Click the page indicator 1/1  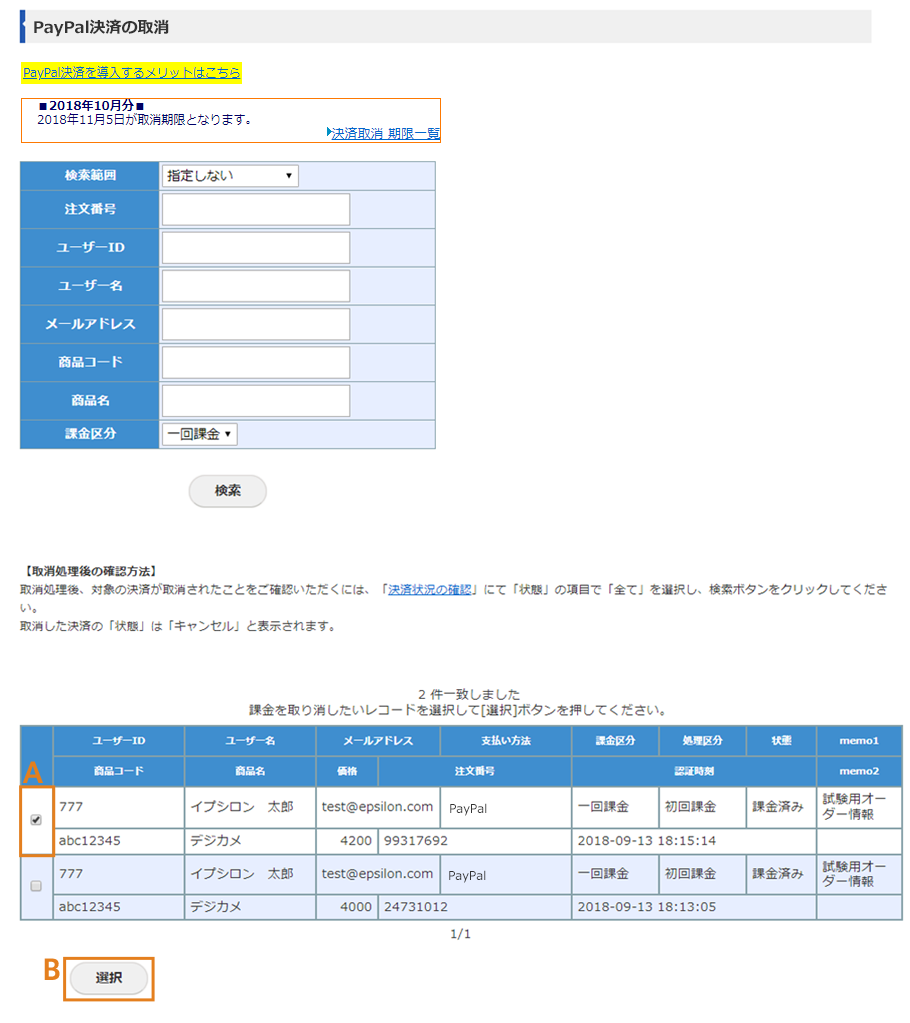coord(461,934)
